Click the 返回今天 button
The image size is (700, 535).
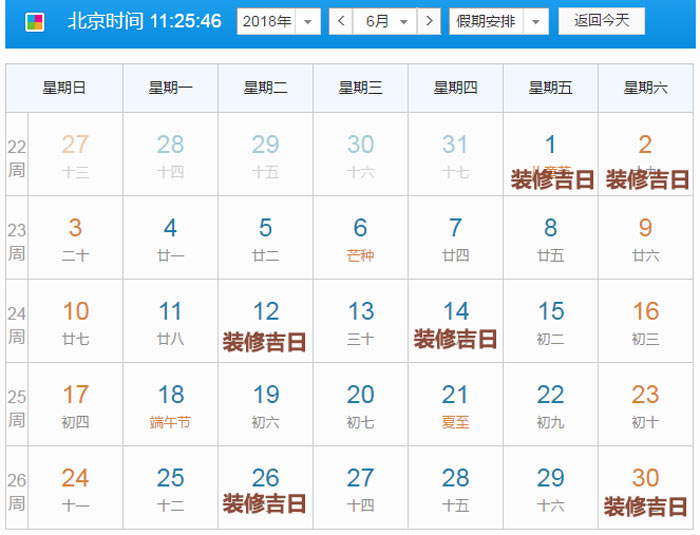602,21
